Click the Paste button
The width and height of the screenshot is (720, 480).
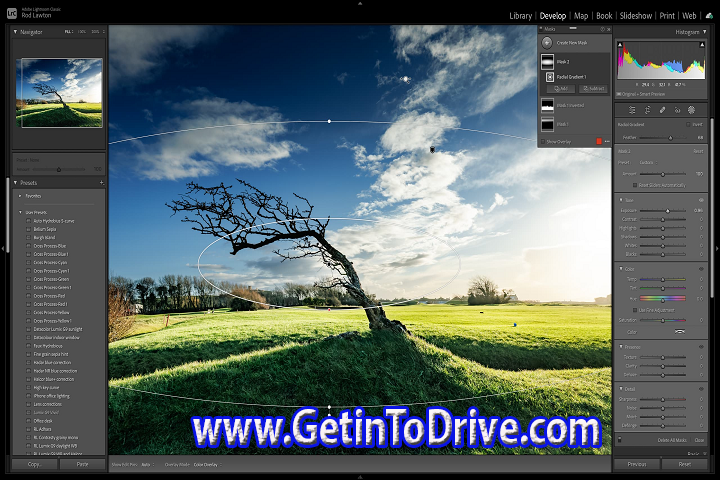click(83, 464)
